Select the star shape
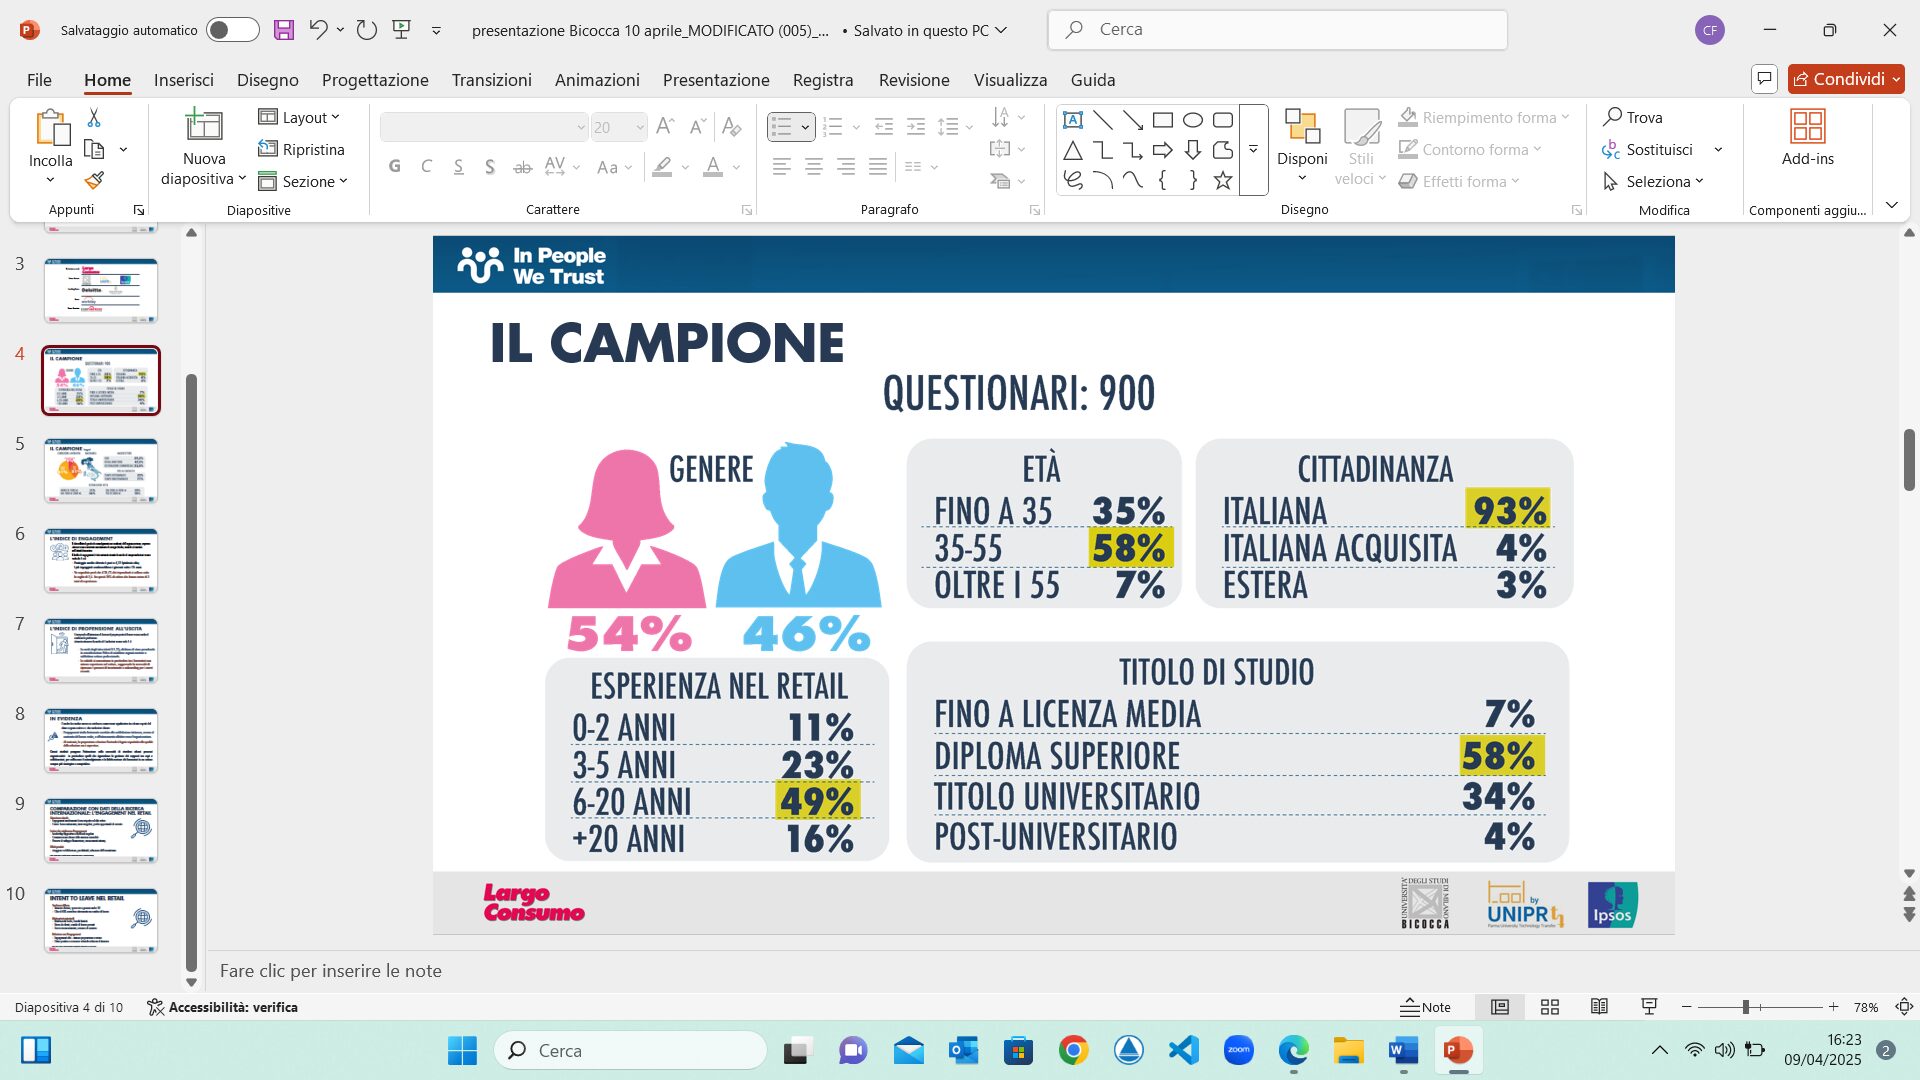The image size is (1920, 1080). (1223, 180)
